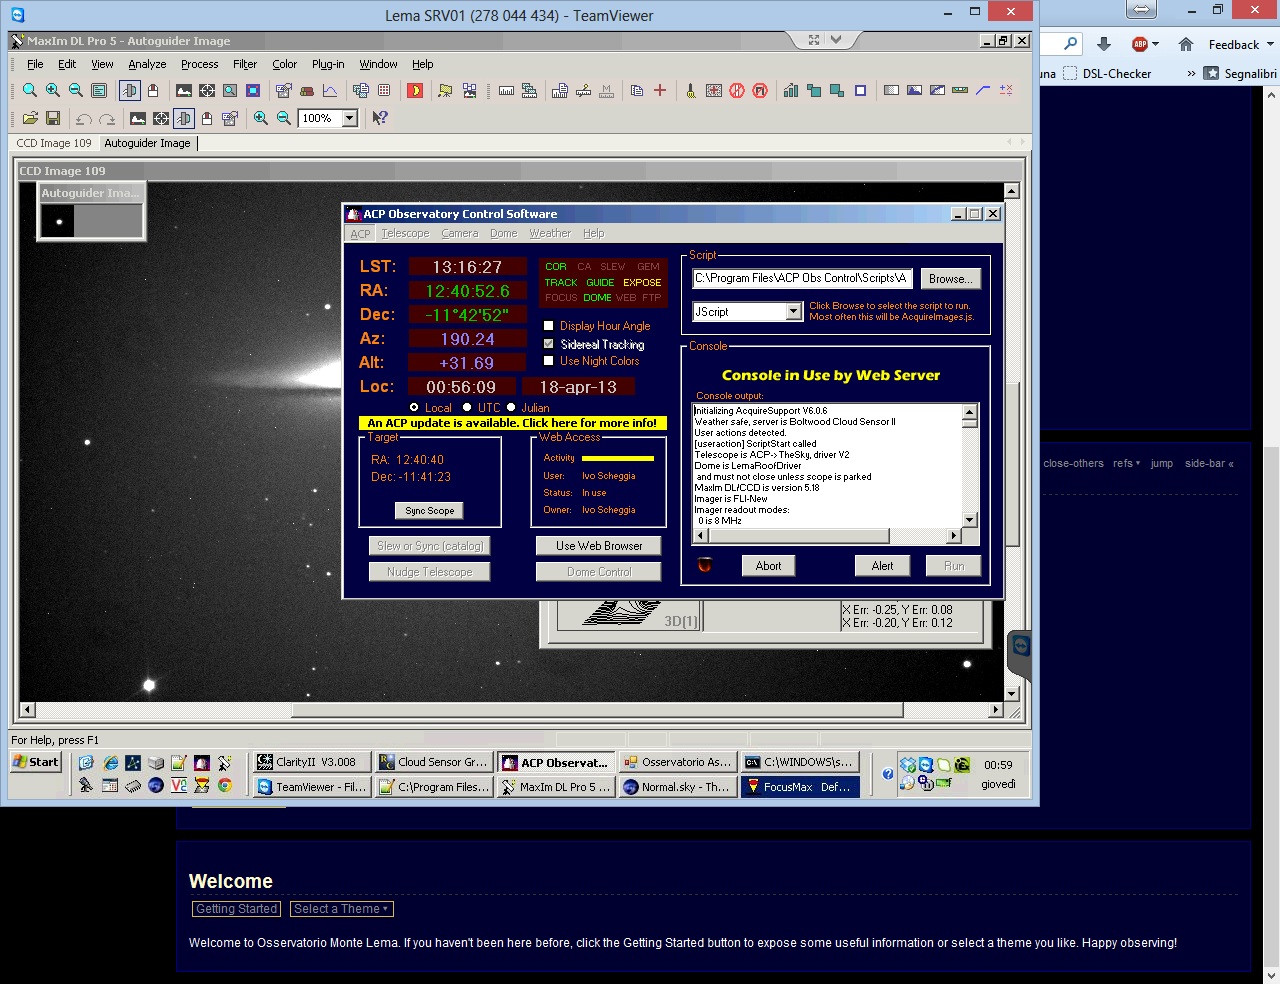
Task: Click the Save floppy disk icon
Action: pyautogui.click(x=53, y=118)
